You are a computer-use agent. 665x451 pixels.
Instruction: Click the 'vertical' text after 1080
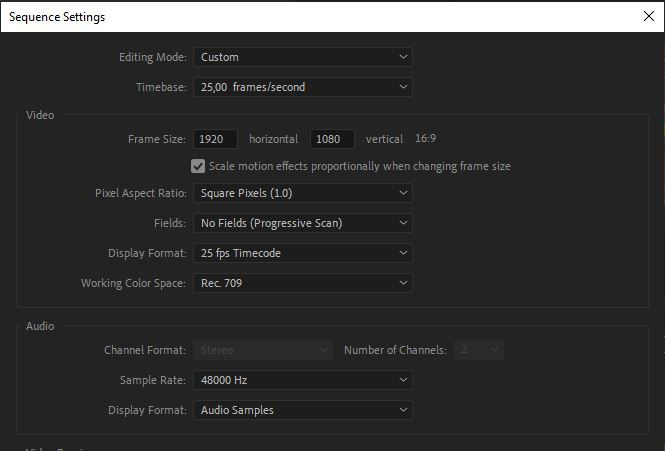pos(384,139)
